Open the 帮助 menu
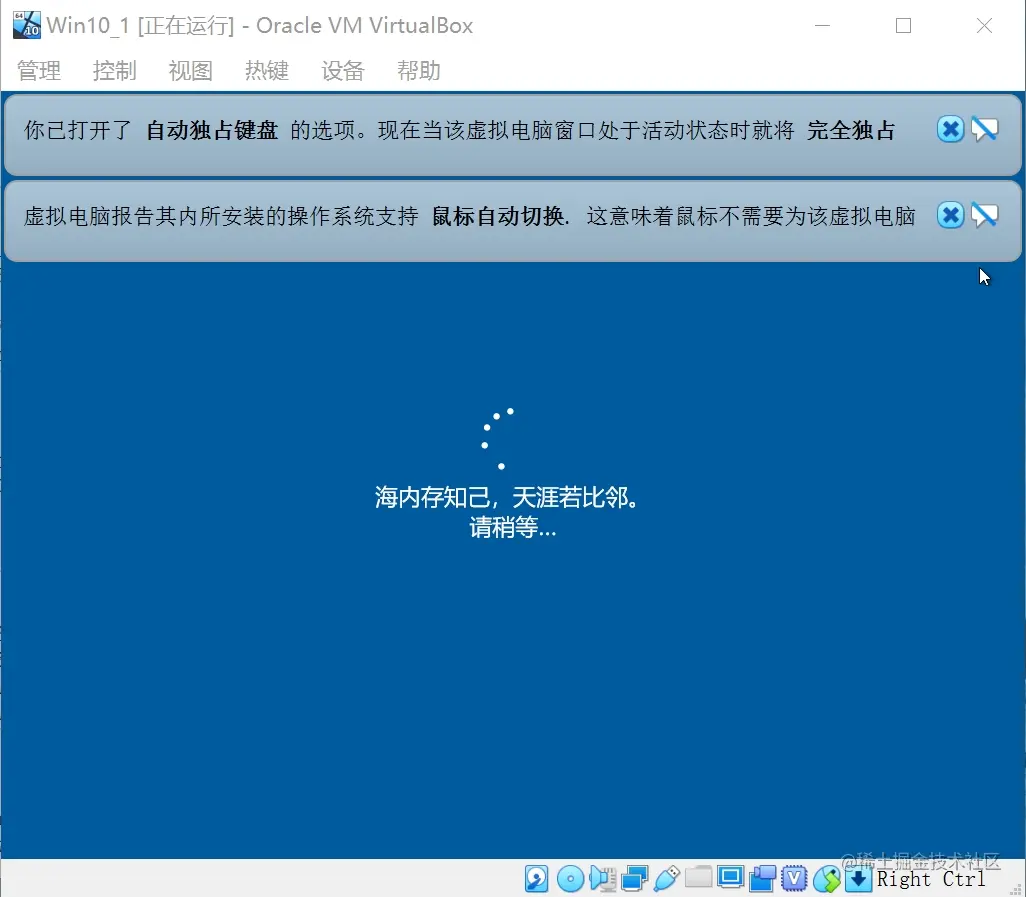Viewport: 1026px width, 897px height. (x=418, y=70)
